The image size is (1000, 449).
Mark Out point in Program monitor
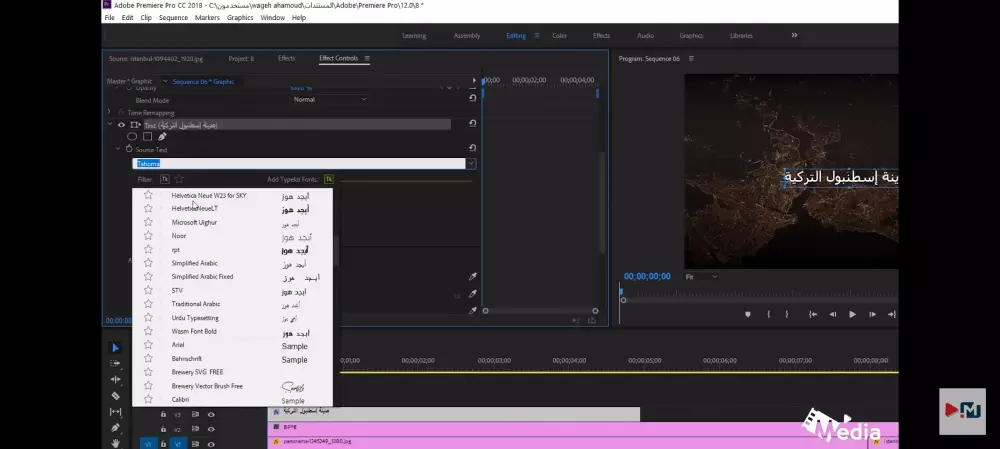click(x=786, y=314)
